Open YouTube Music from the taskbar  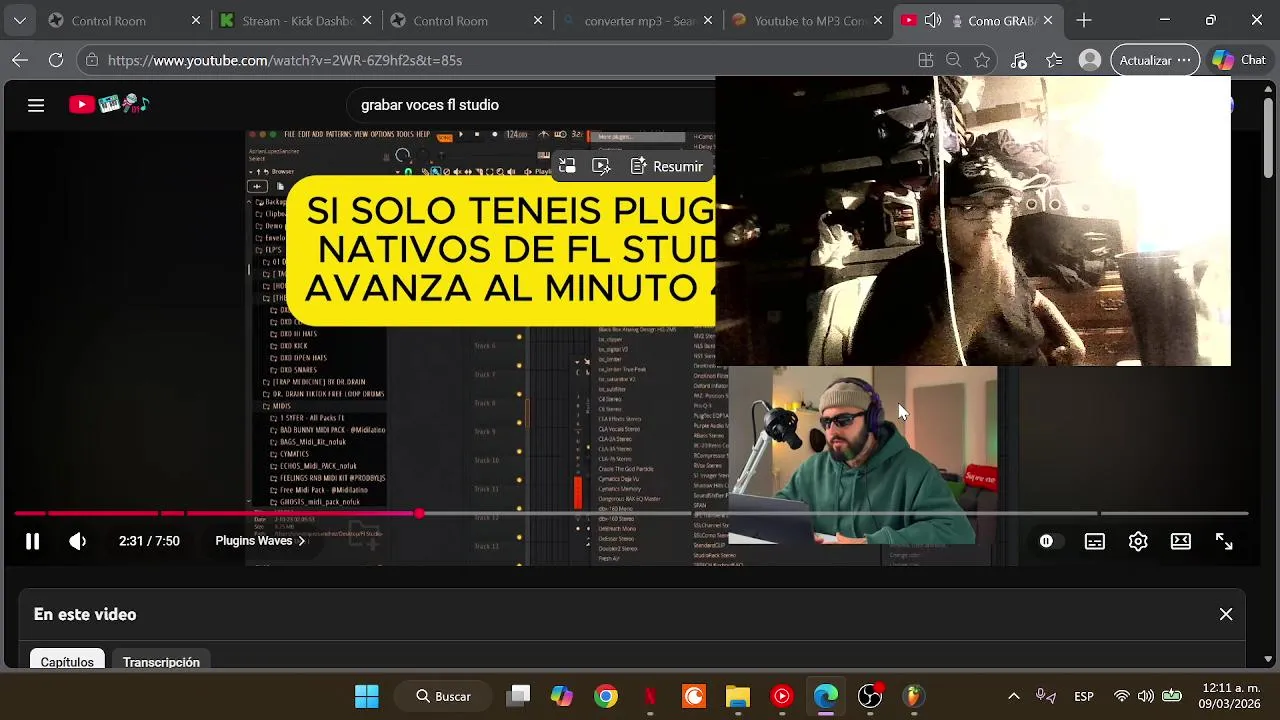click(782, 696)
